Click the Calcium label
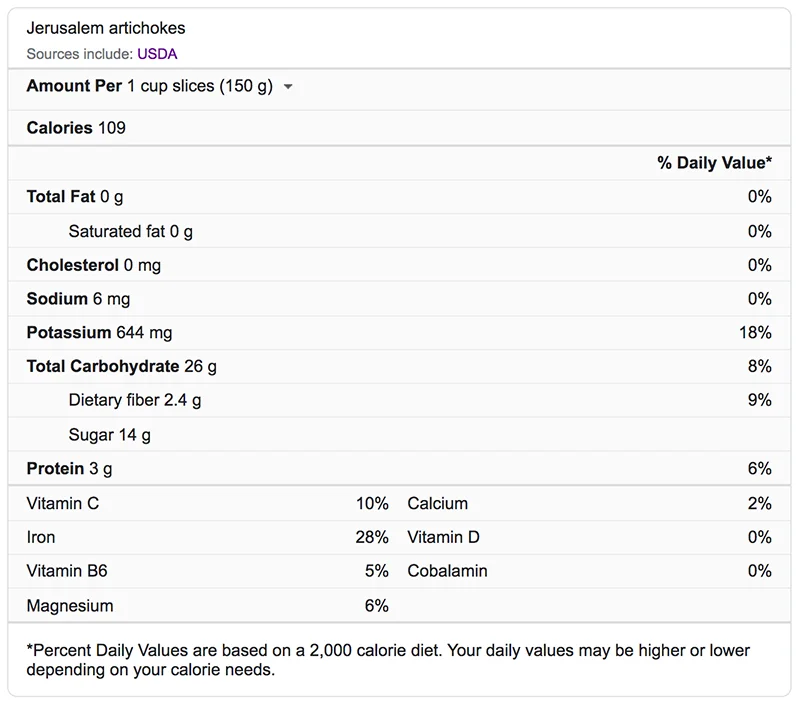The image size is (800, 703). pyautogui.click(x=437, y=504)
